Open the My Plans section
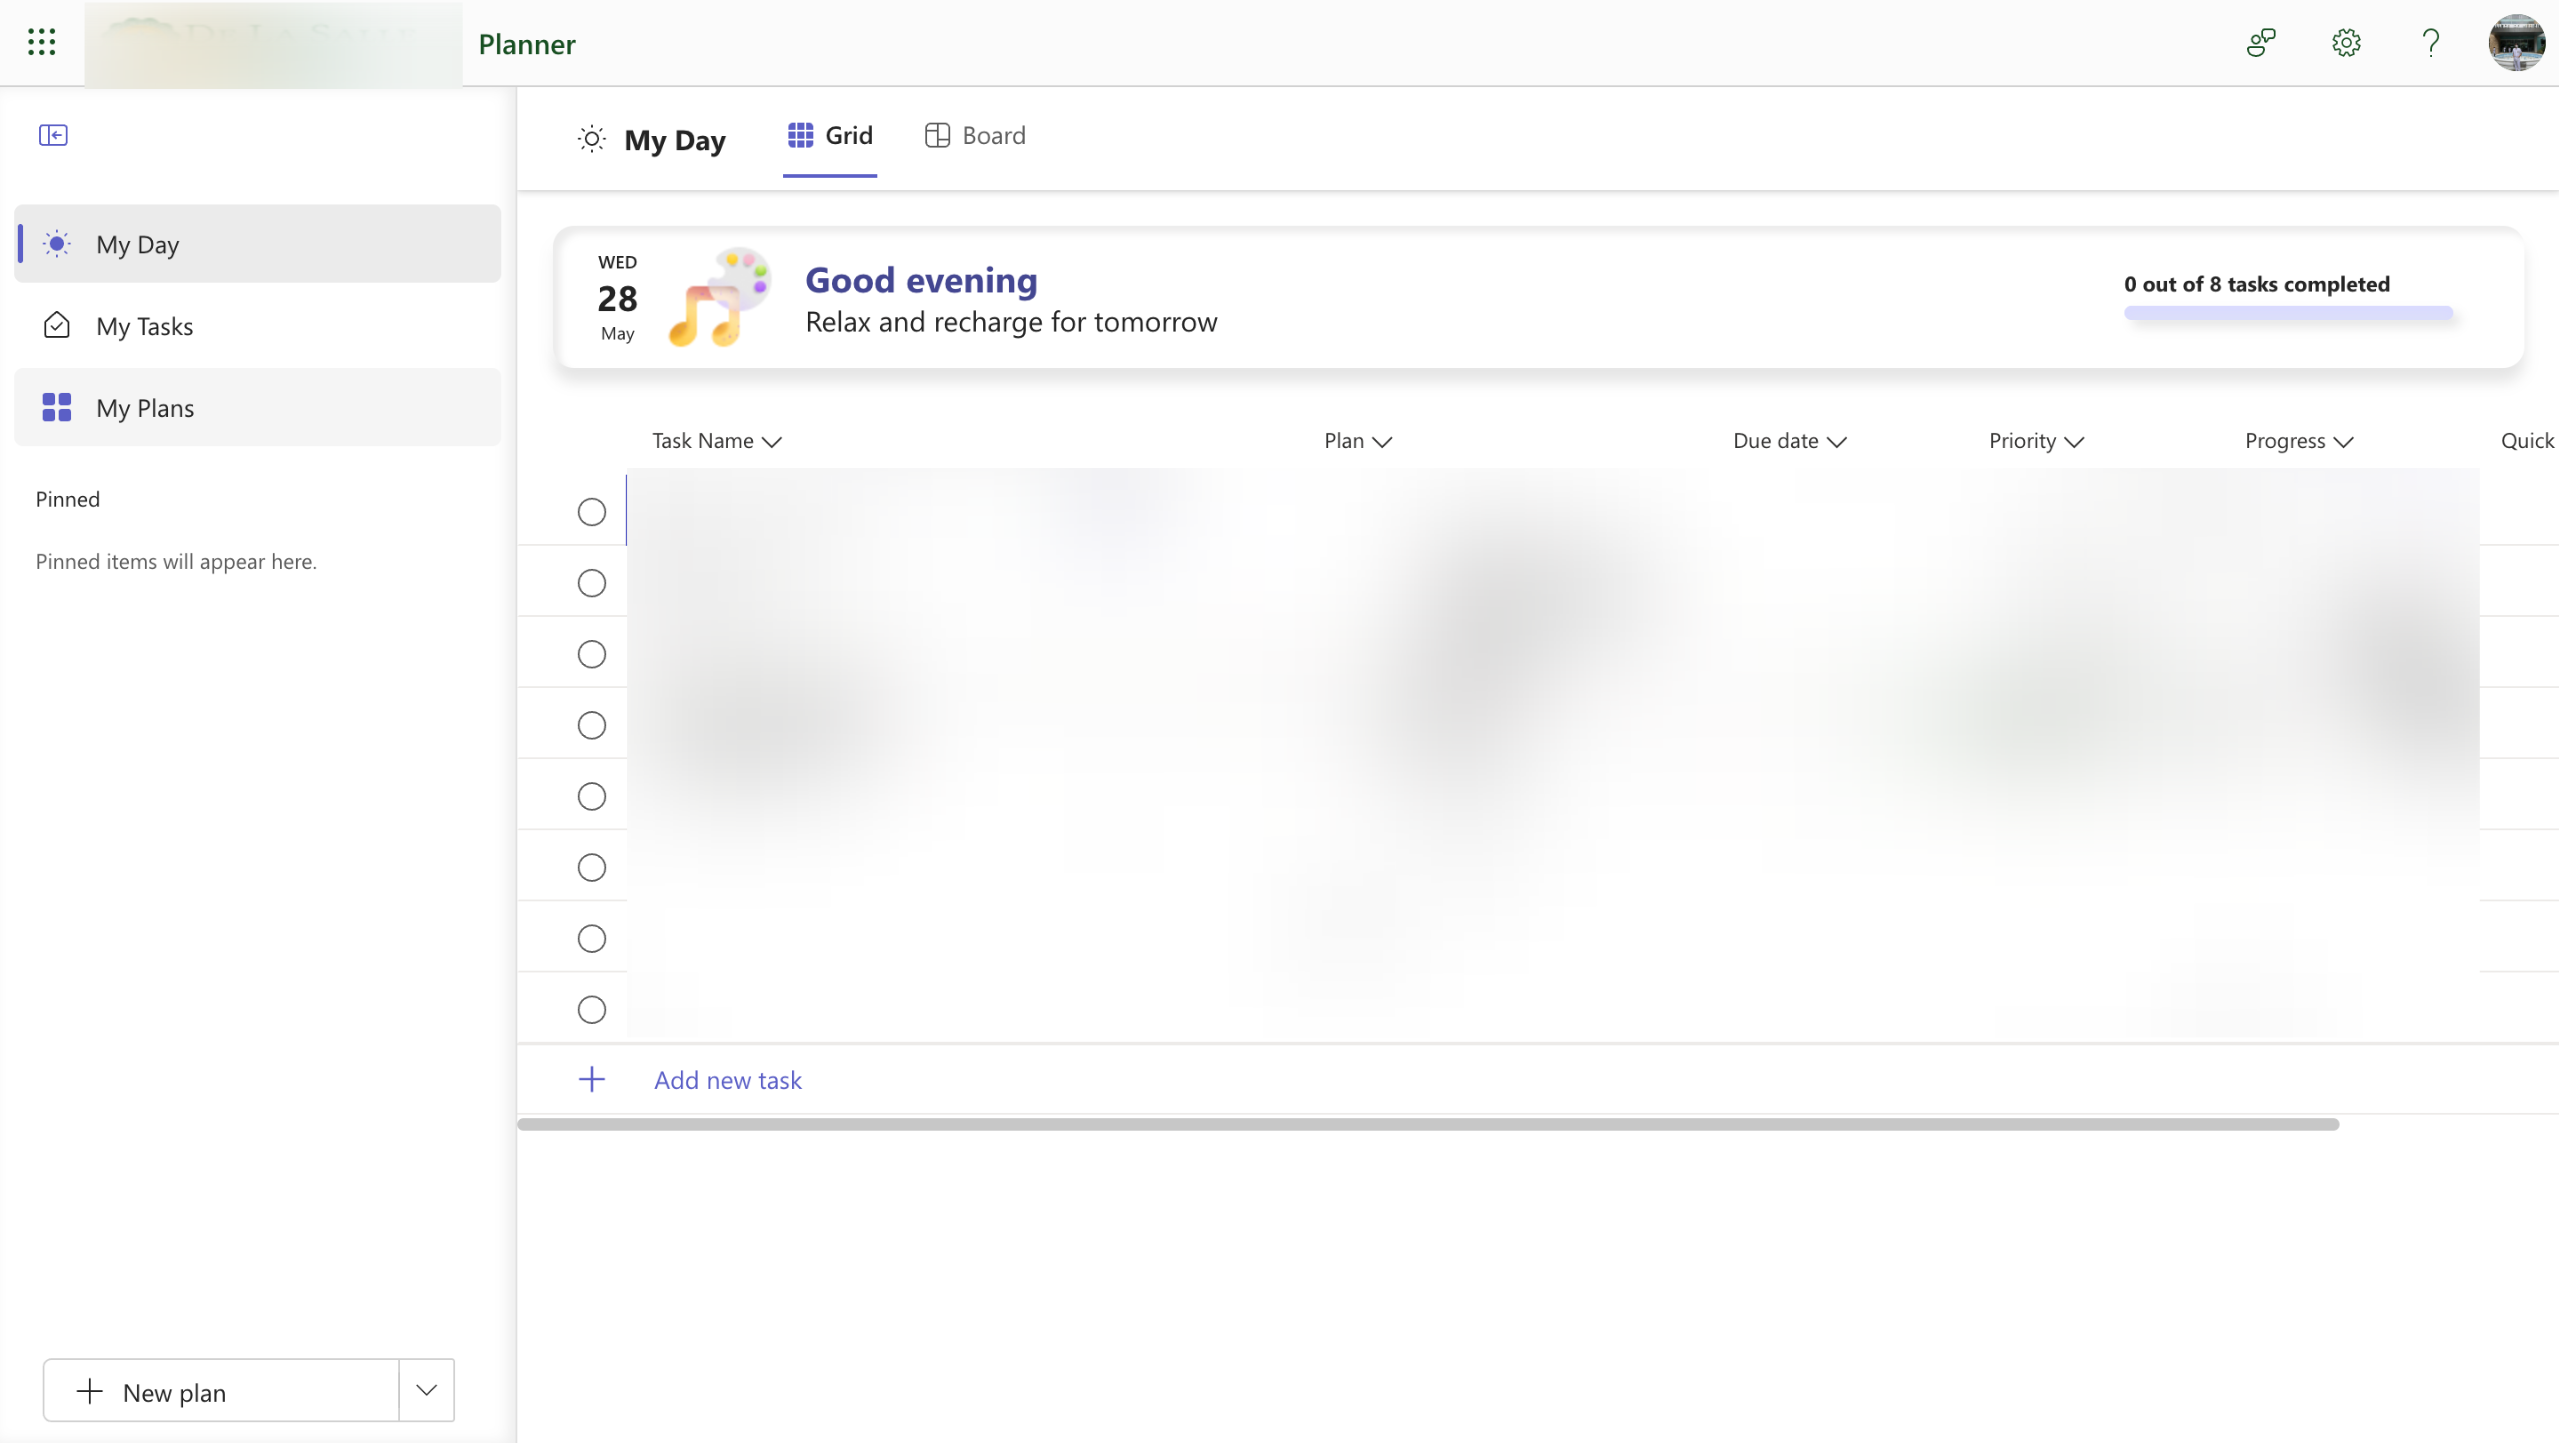Screen dimensions: 2559x1443 [x=145, y=407]
